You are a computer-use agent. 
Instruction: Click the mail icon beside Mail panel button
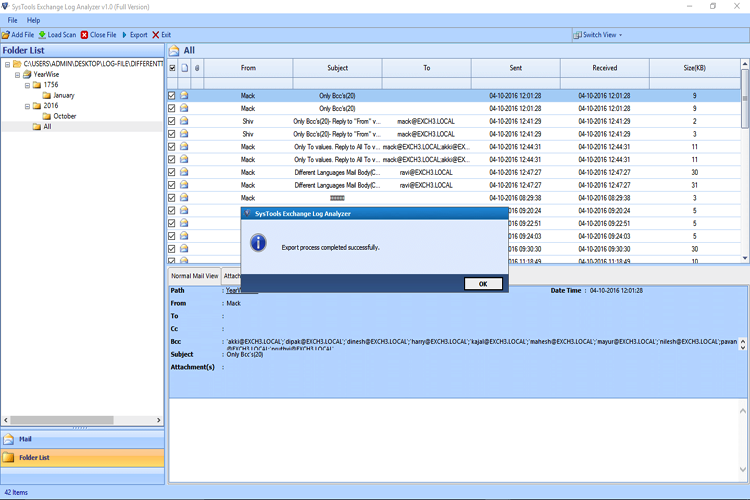9,439
